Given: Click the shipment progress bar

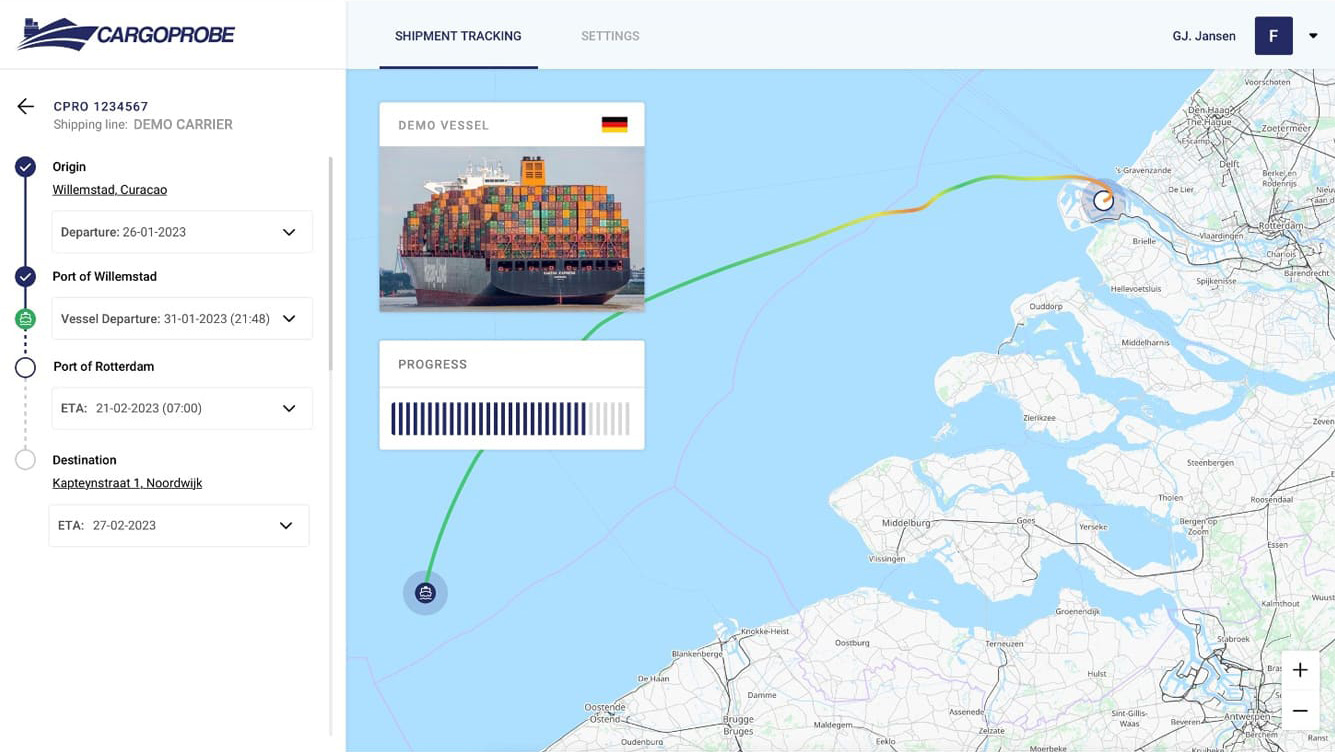Looking at the screenshot, I should tap(511, 417).
